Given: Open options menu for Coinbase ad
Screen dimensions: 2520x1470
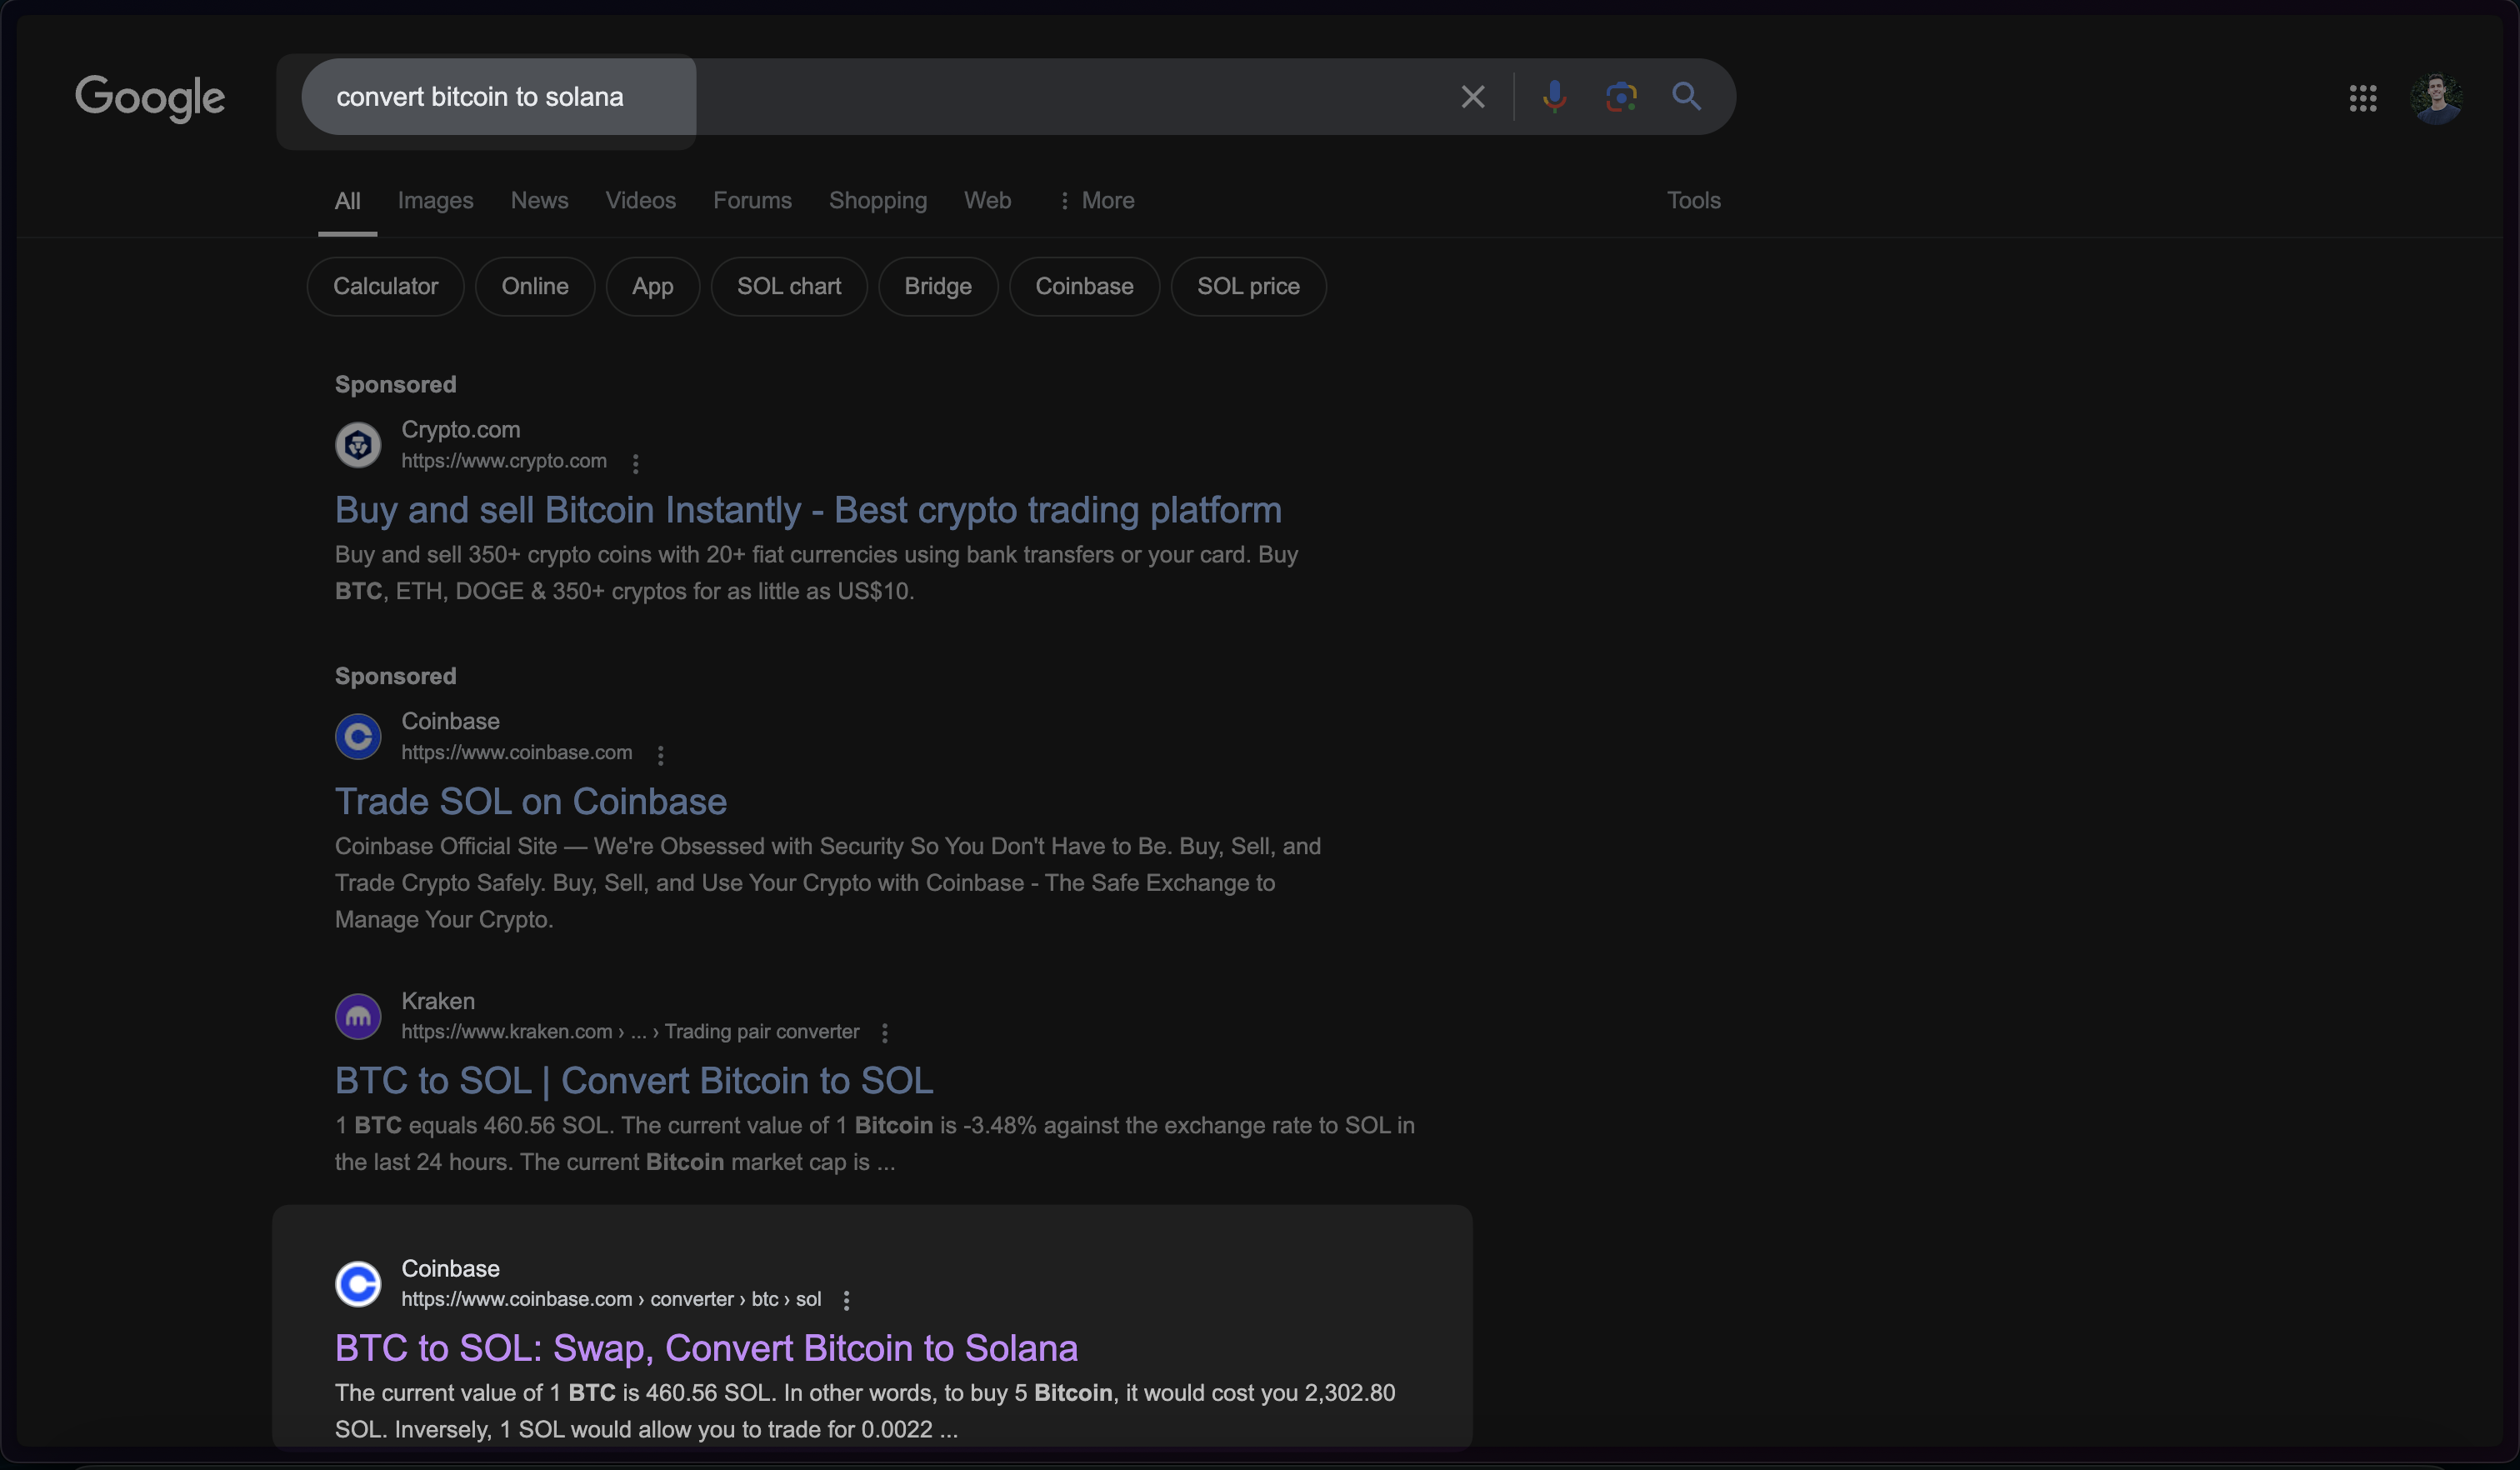Looking at the screenshot, I should 661,755.
